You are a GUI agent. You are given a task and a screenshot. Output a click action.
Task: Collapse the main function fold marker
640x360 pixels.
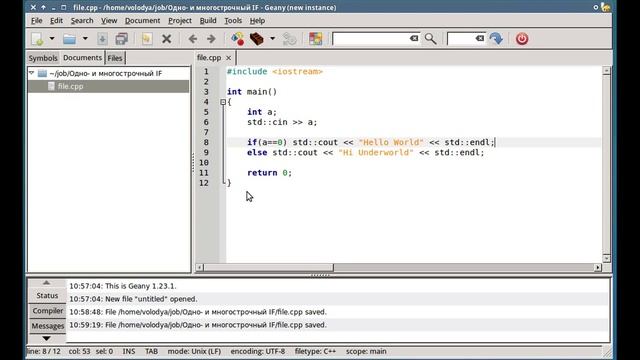pos(223,102)
